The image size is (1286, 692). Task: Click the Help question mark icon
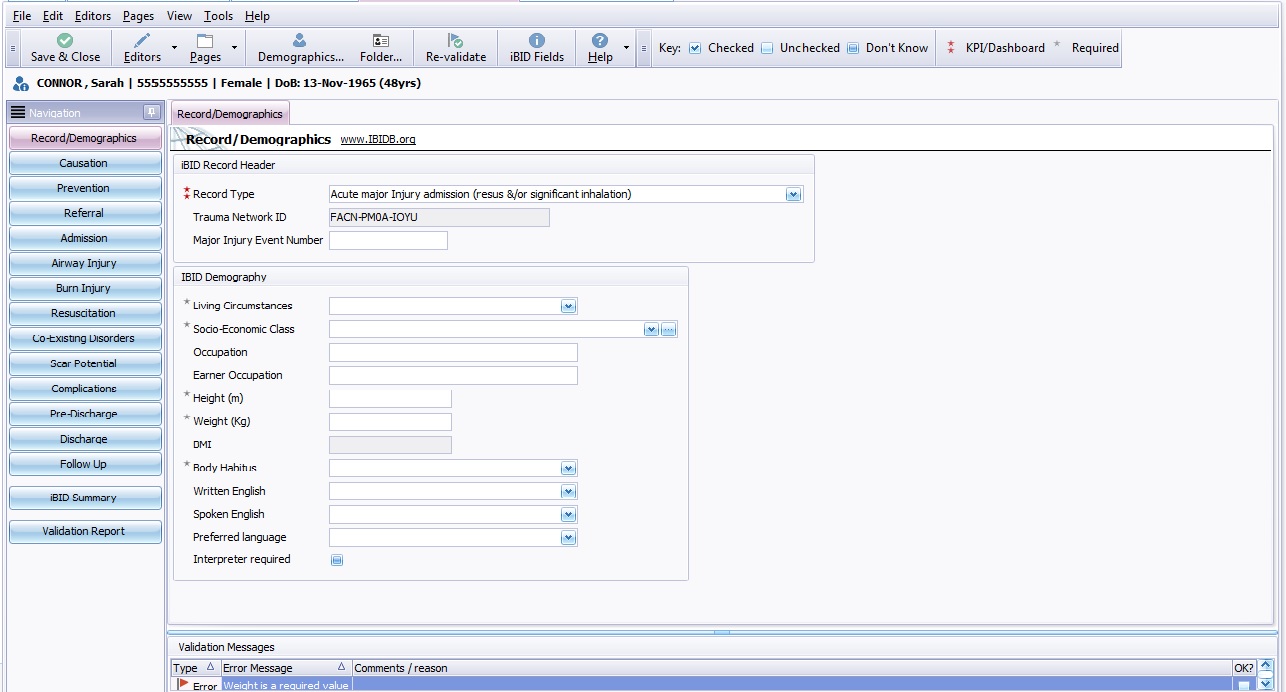click(x=599, y=41)
